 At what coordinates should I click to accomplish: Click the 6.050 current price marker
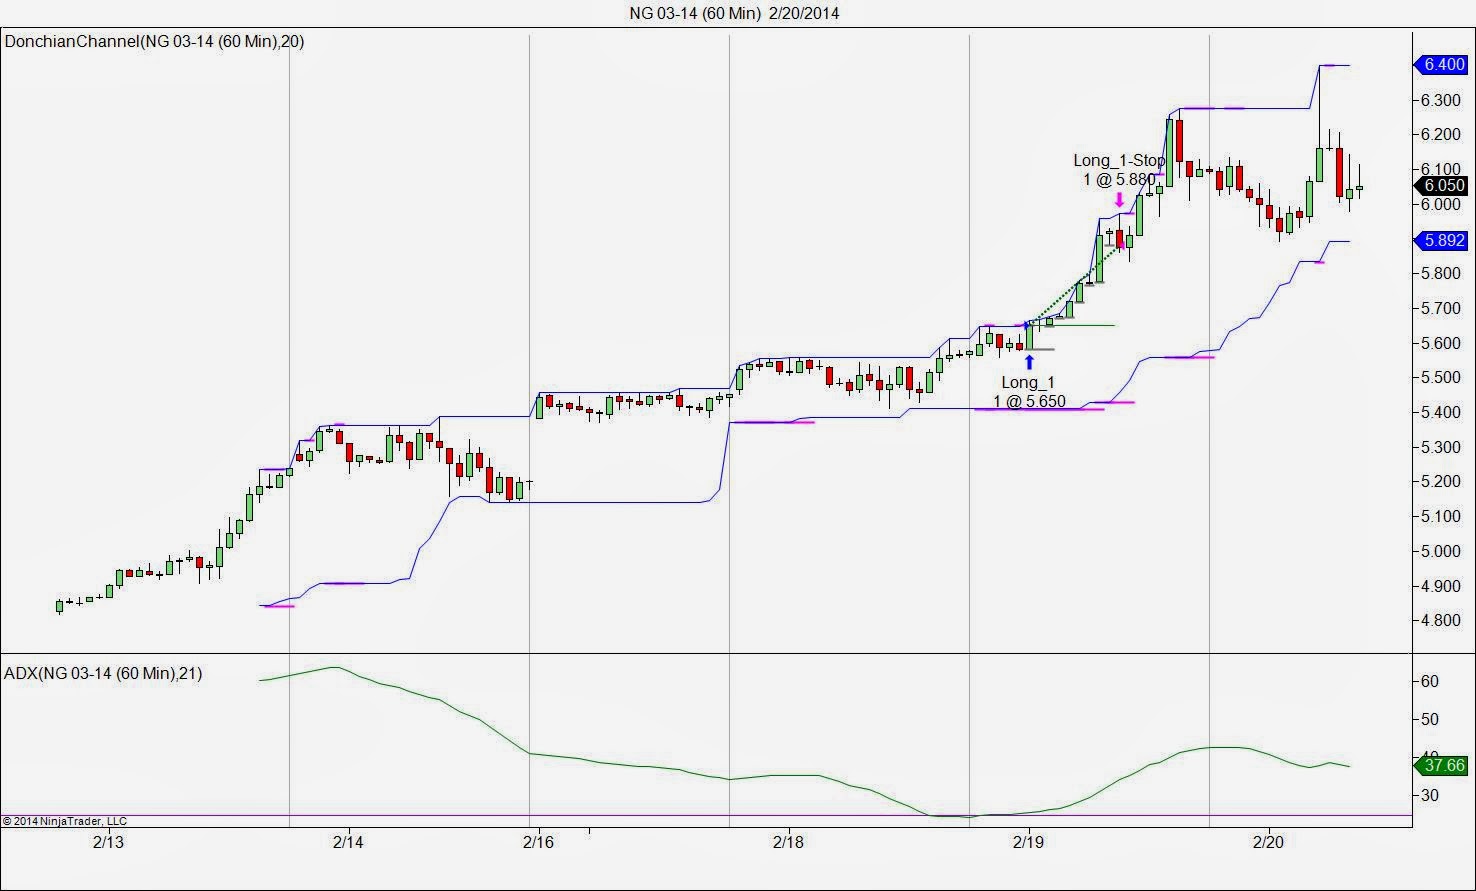point(1441,185)
